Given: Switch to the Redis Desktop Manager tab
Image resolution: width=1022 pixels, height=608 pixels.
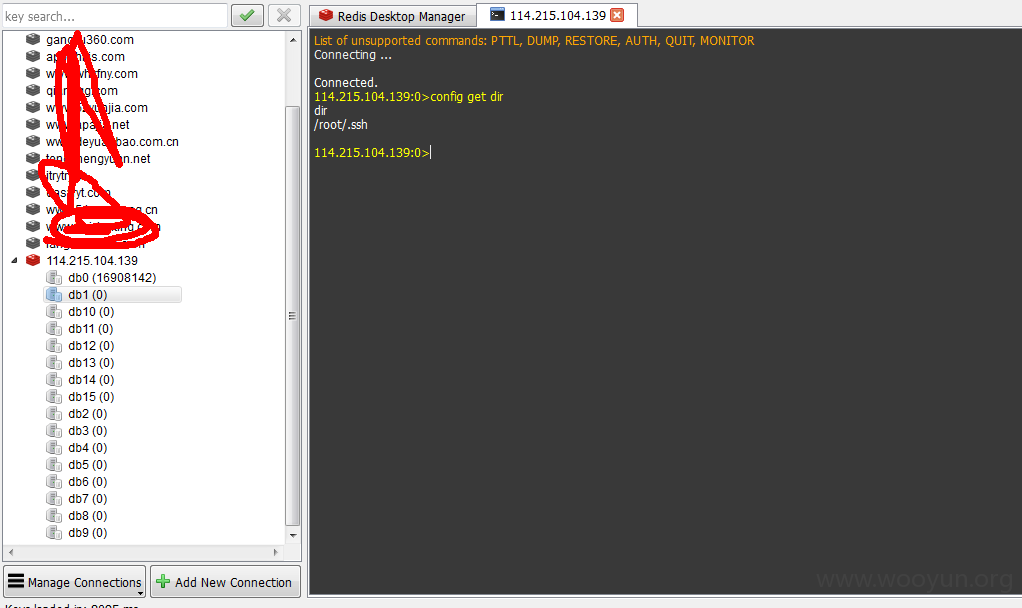Looking at the screenshot, I should coord(393,16).
